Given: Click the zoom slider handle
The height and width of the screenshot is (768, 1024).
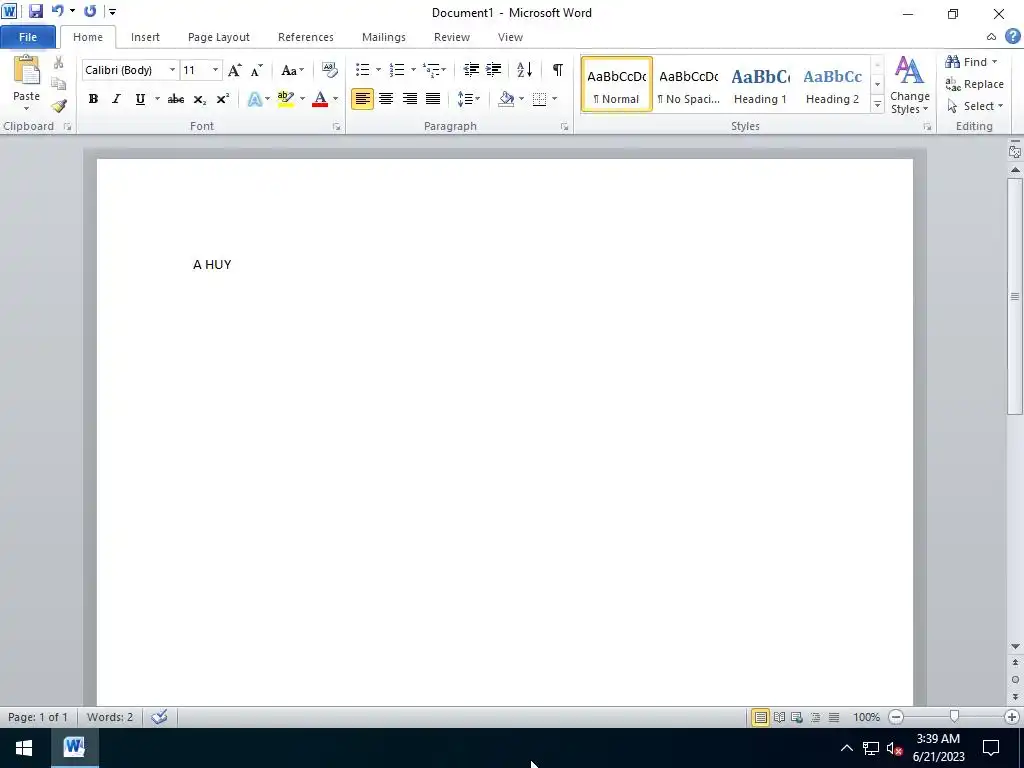Looking at the screenshot, I should click(x=954, y=717).
